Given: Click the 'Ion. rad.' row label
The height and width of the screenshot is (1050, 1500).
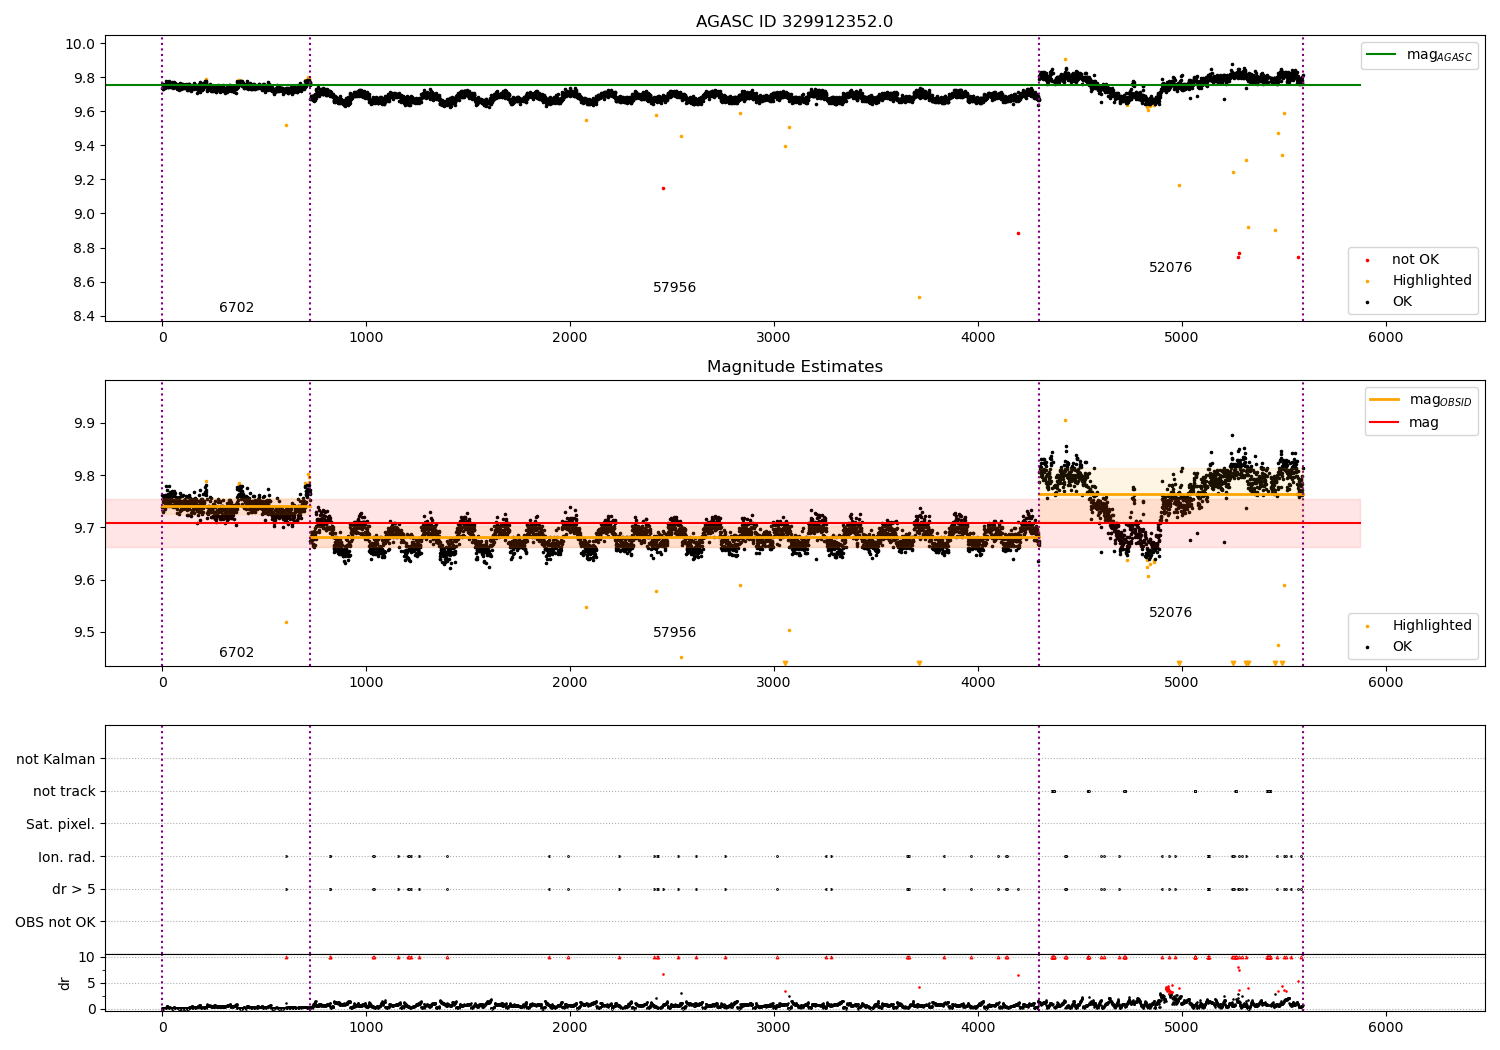Looking at the screenshot, I should (67, 857).
